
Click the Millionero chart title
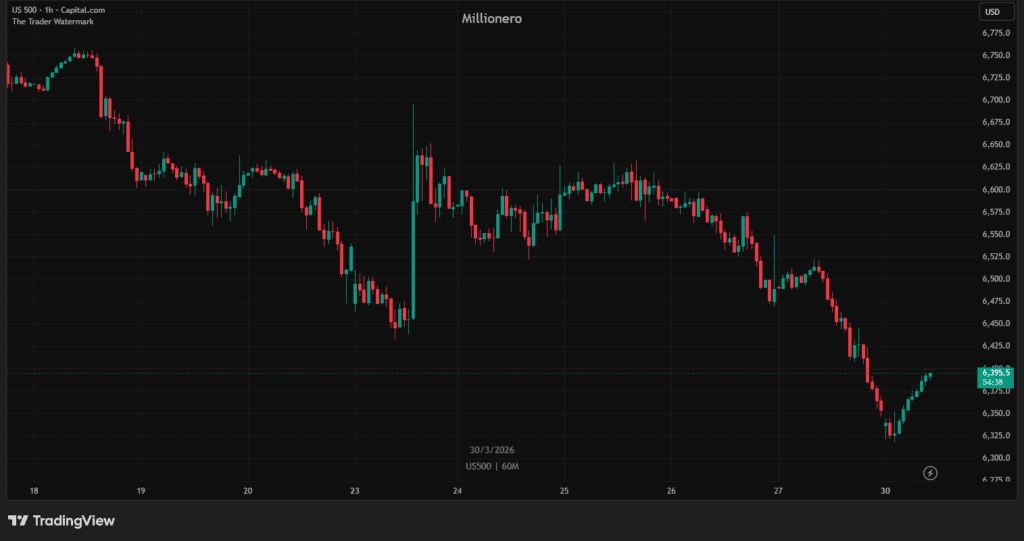(491, 19)
